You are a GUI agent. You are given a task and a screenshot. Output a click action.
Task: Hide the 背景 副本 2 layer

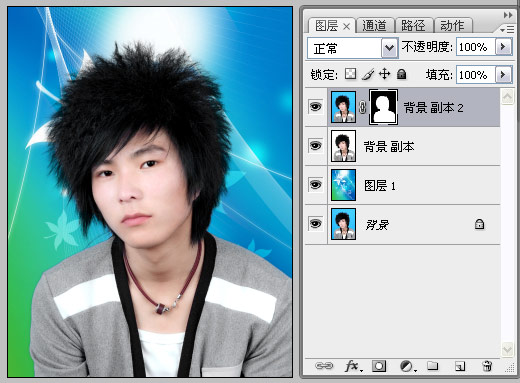point(315,107)
